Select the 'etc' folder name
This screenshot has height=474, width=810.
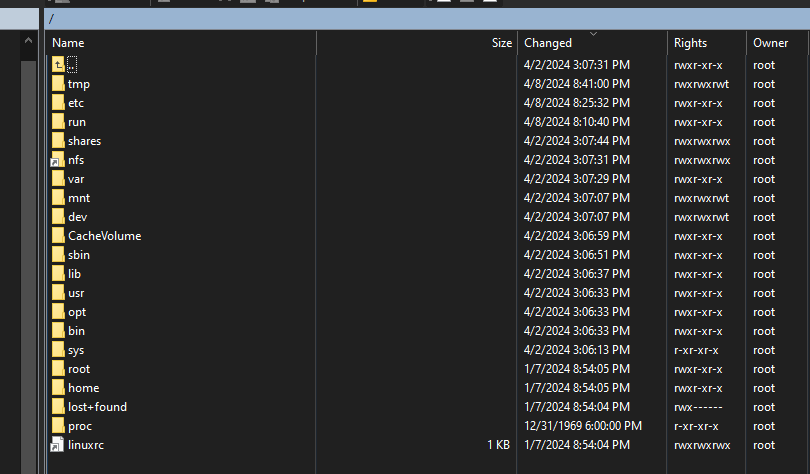pyautogui.click(x=76, y=103)
